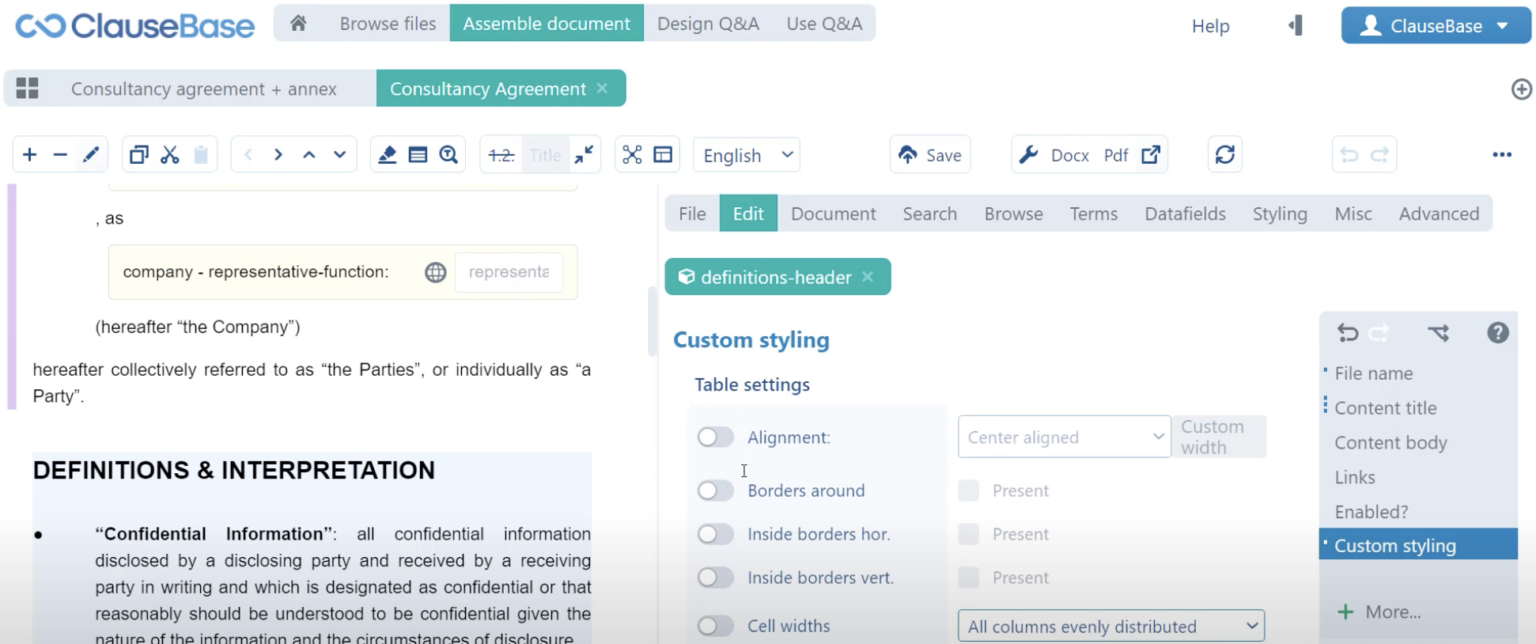Enable the Borders around toggle
The image size is (1536, 644).
click(715, 491)
